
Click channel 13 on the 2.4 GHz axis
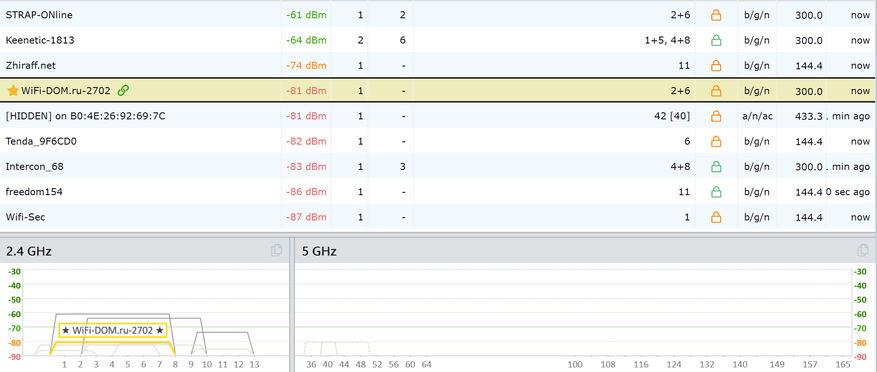253,365
